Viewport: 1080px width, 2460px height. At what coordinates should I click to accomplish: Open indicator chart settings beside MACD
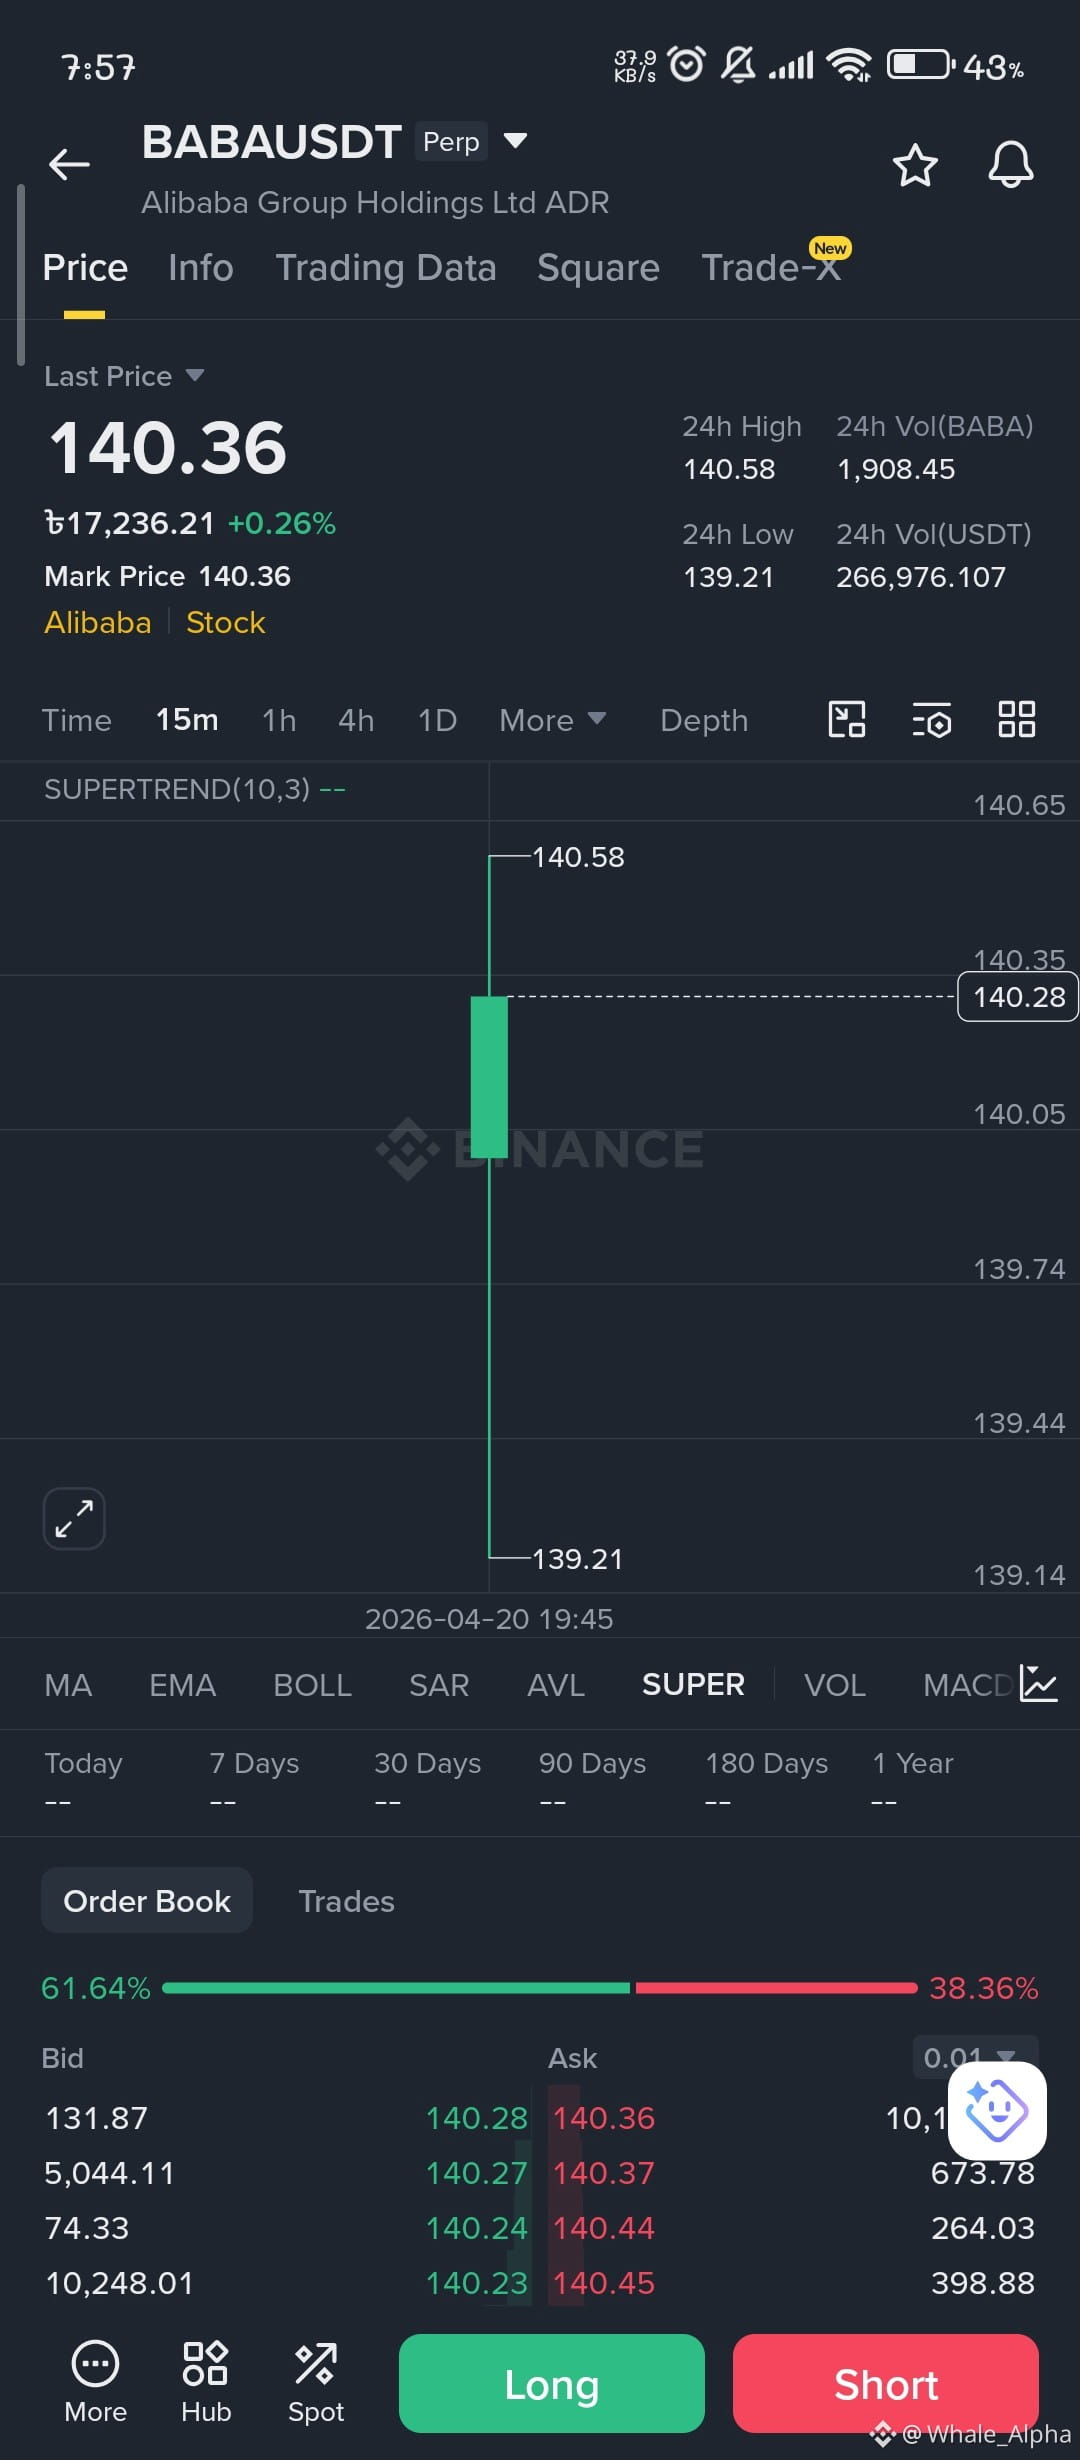[x=1038, y=1683]
